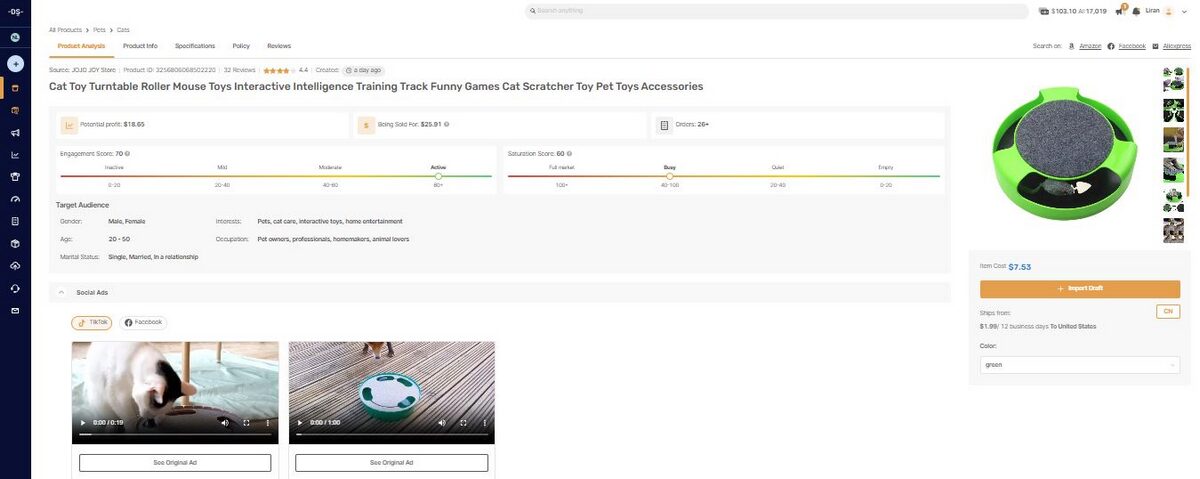Open the line chart analytics sidebar icon
Viewport: 1200px width, 479px height.
pyautogui.click(x=15, y=155)
